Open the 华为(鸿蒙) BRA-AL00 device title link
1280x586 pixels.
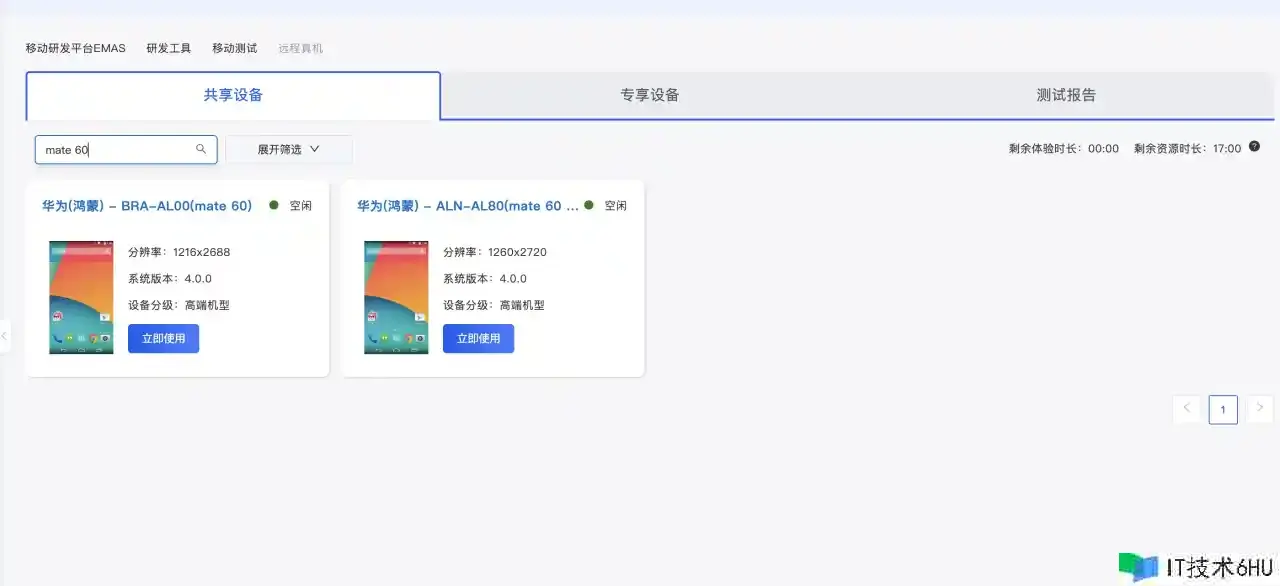coord(147,206)
